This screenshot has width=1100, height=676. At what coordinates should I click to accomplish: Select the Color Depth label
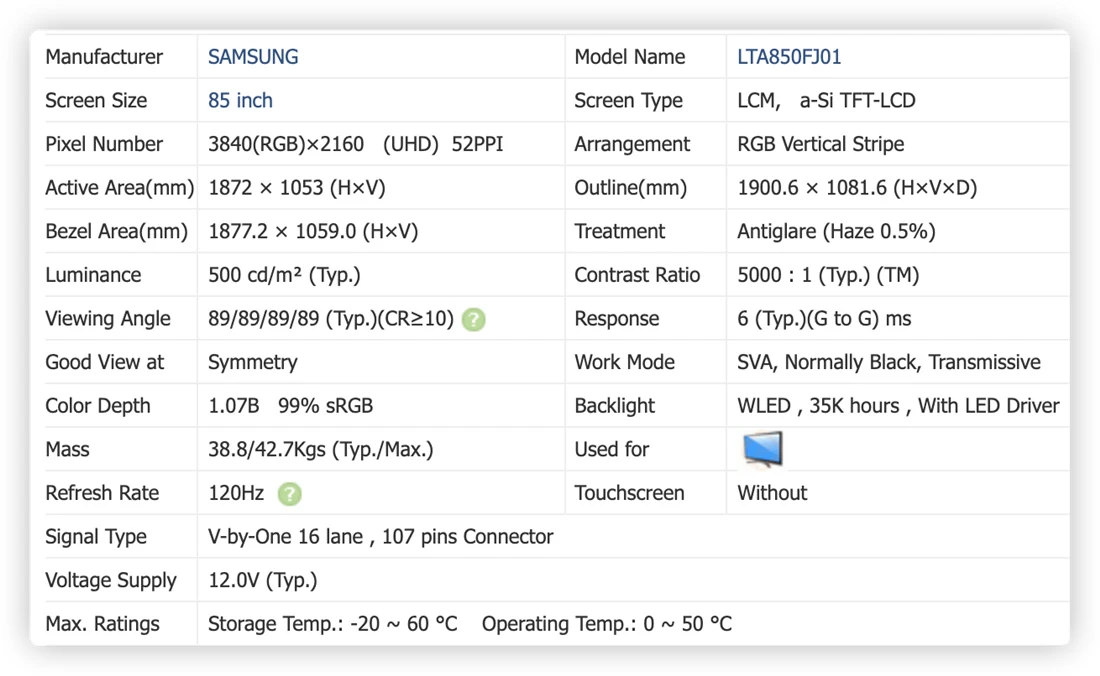coord(98,406)
